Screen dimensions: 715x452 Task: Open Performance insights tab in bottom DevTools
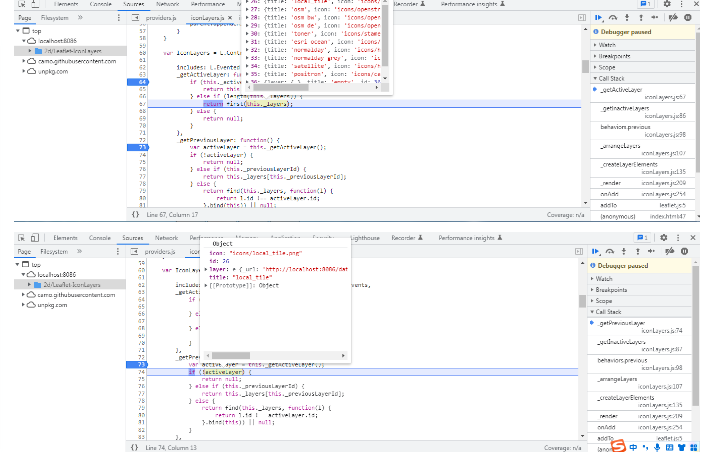coord(470,238)
